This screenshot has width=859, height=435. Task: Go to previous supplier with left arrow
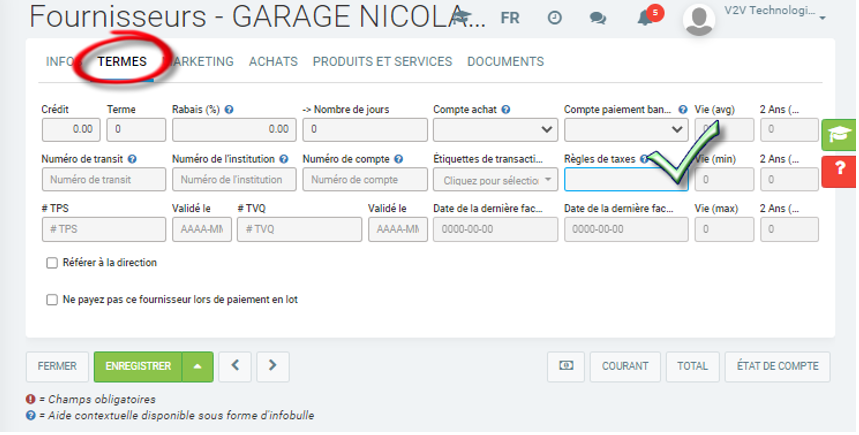[x=235, y=367]
